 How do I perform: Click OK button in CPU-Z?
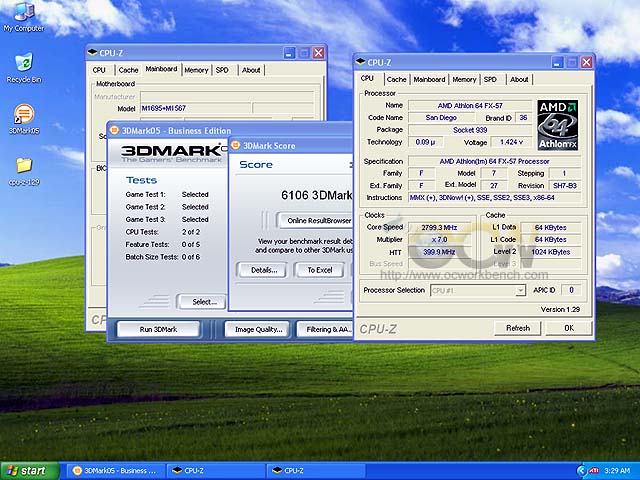tap(569, 328)
